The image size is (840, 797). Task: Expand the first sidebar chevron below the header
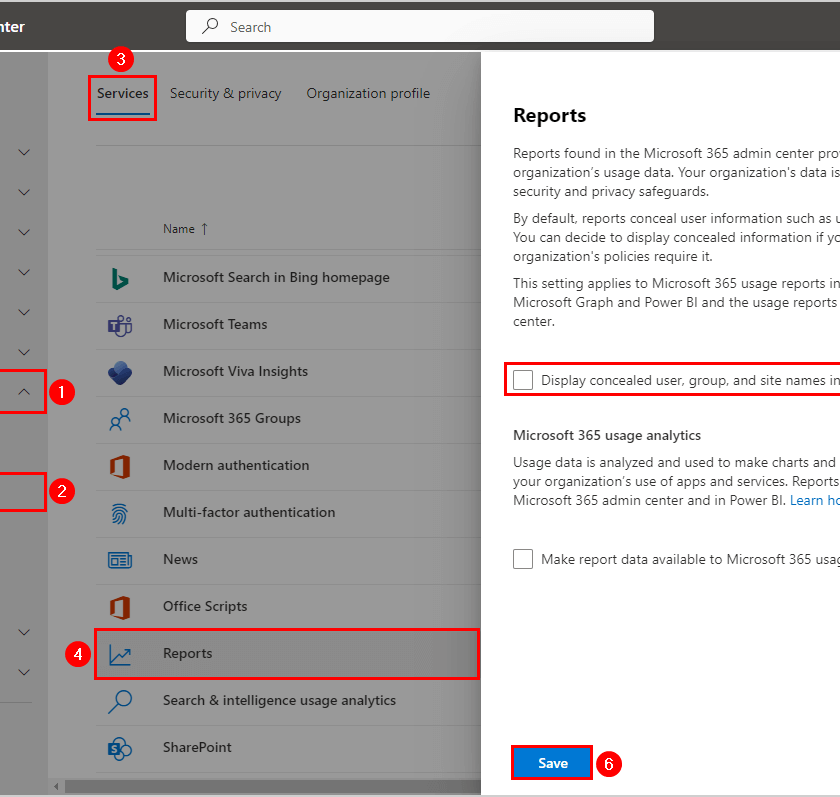click(24, 153)
